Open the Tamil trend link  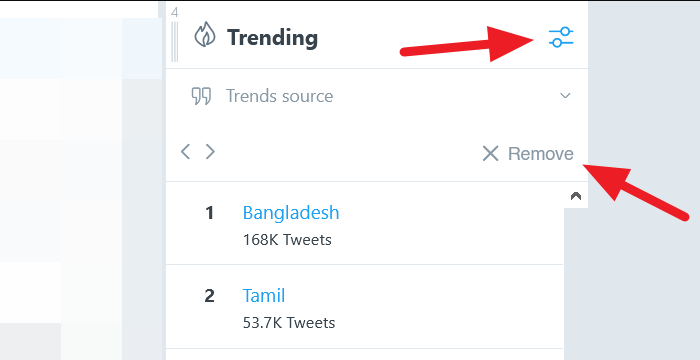pos(264,296)
